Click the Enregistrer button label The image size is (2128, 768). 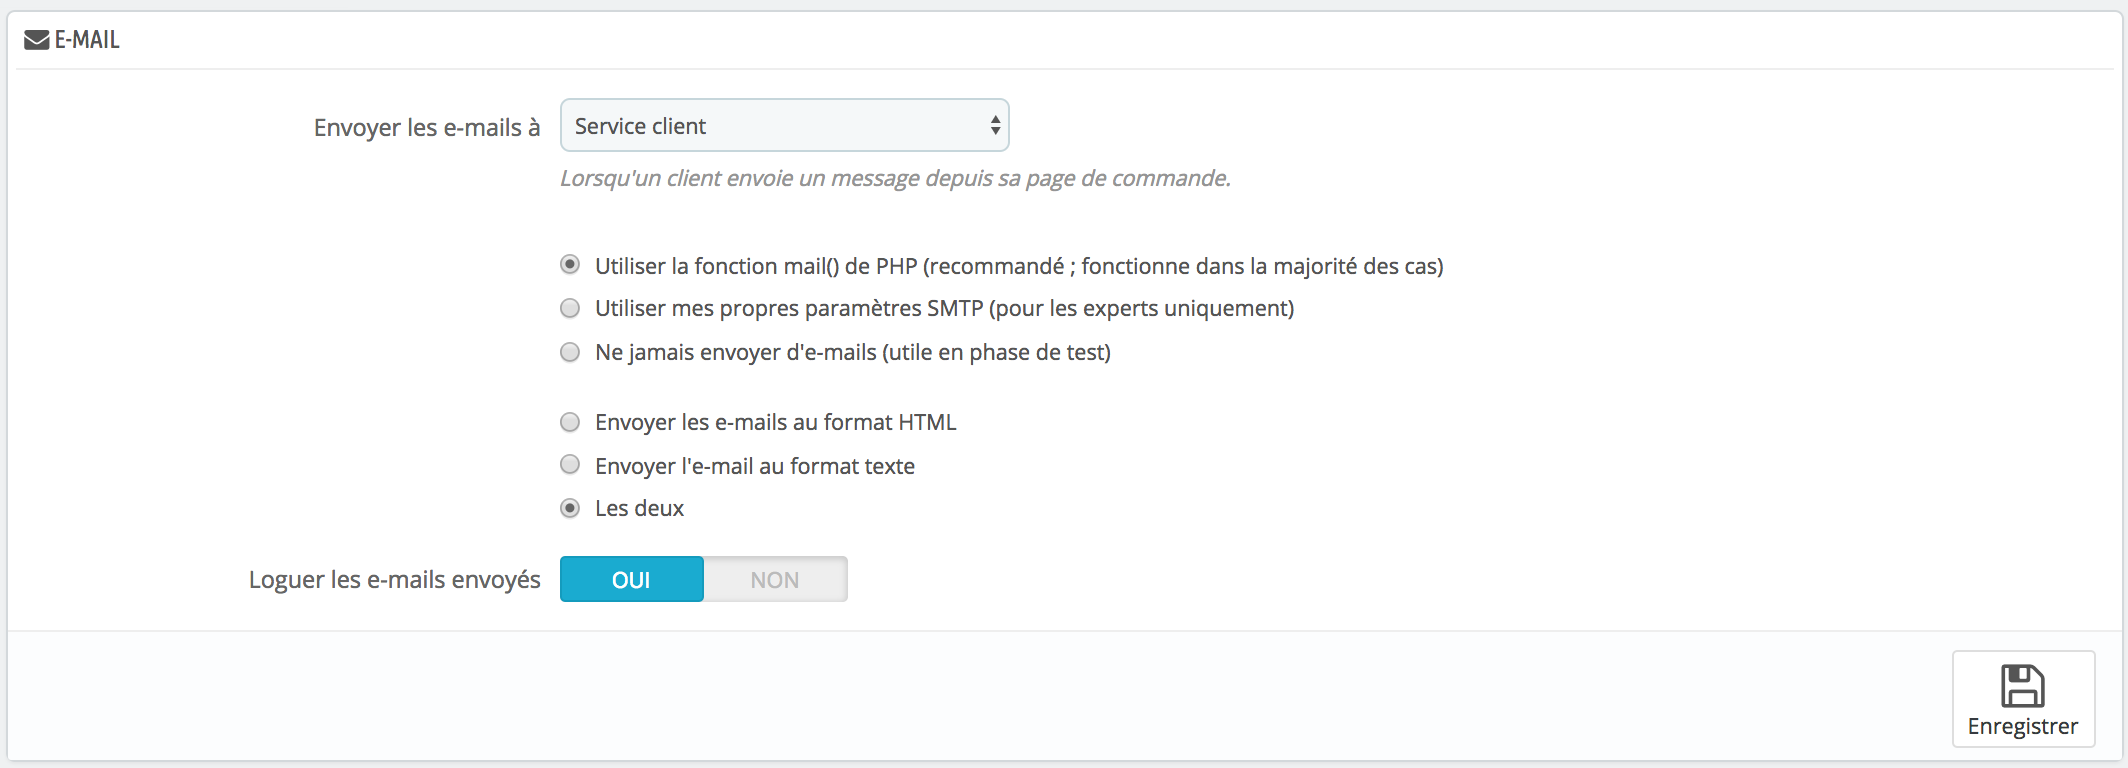[x=2023, y=727]
